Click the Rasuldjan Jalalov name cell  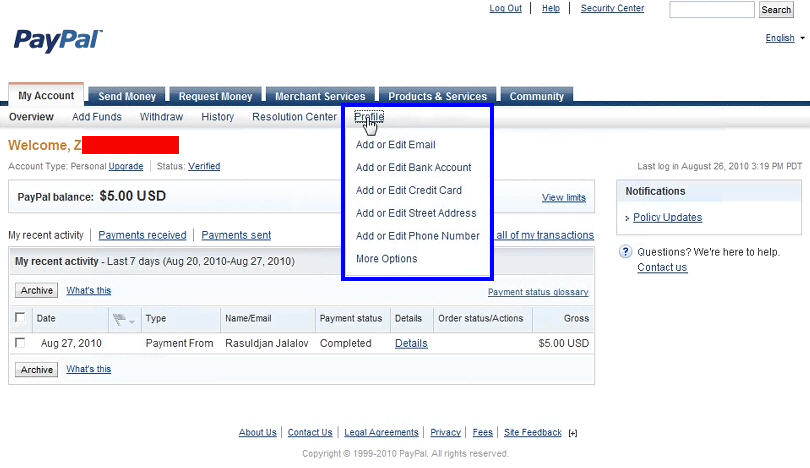point(267,343)
